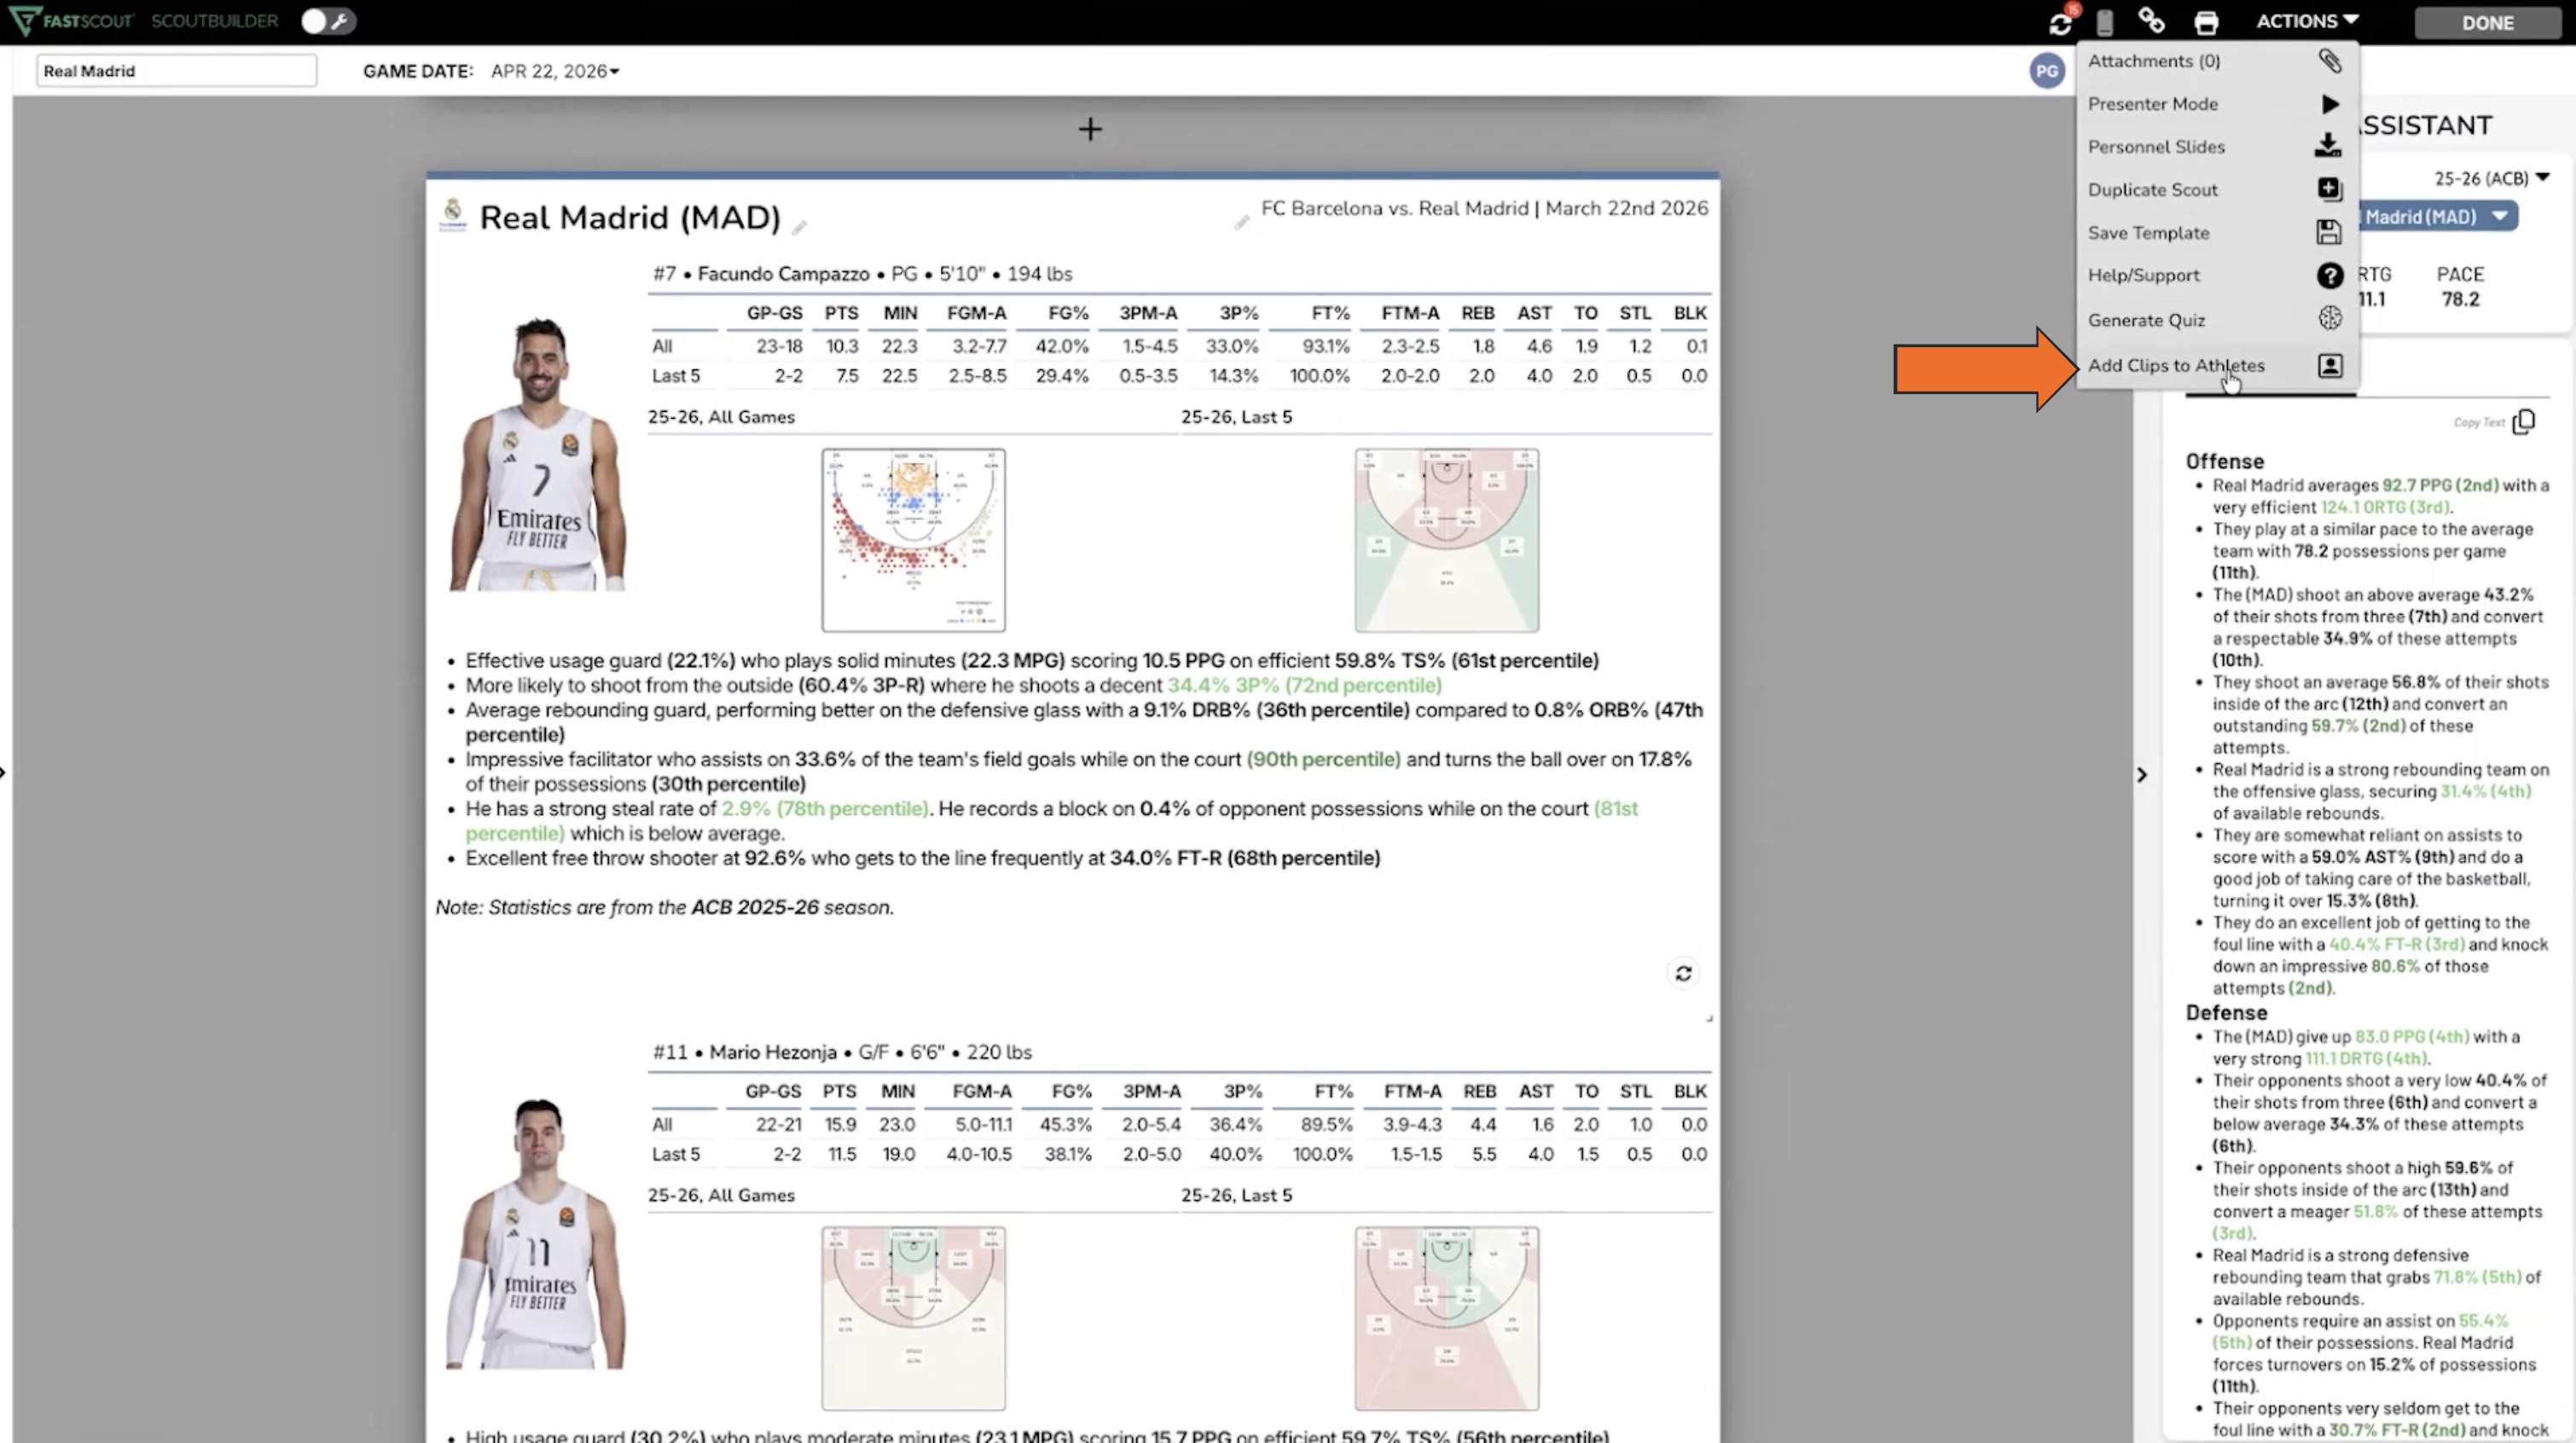Open the GAME DATE Apr 22, 2026 dropdown
2576x1443 pixels.
(x=554, y=71)
